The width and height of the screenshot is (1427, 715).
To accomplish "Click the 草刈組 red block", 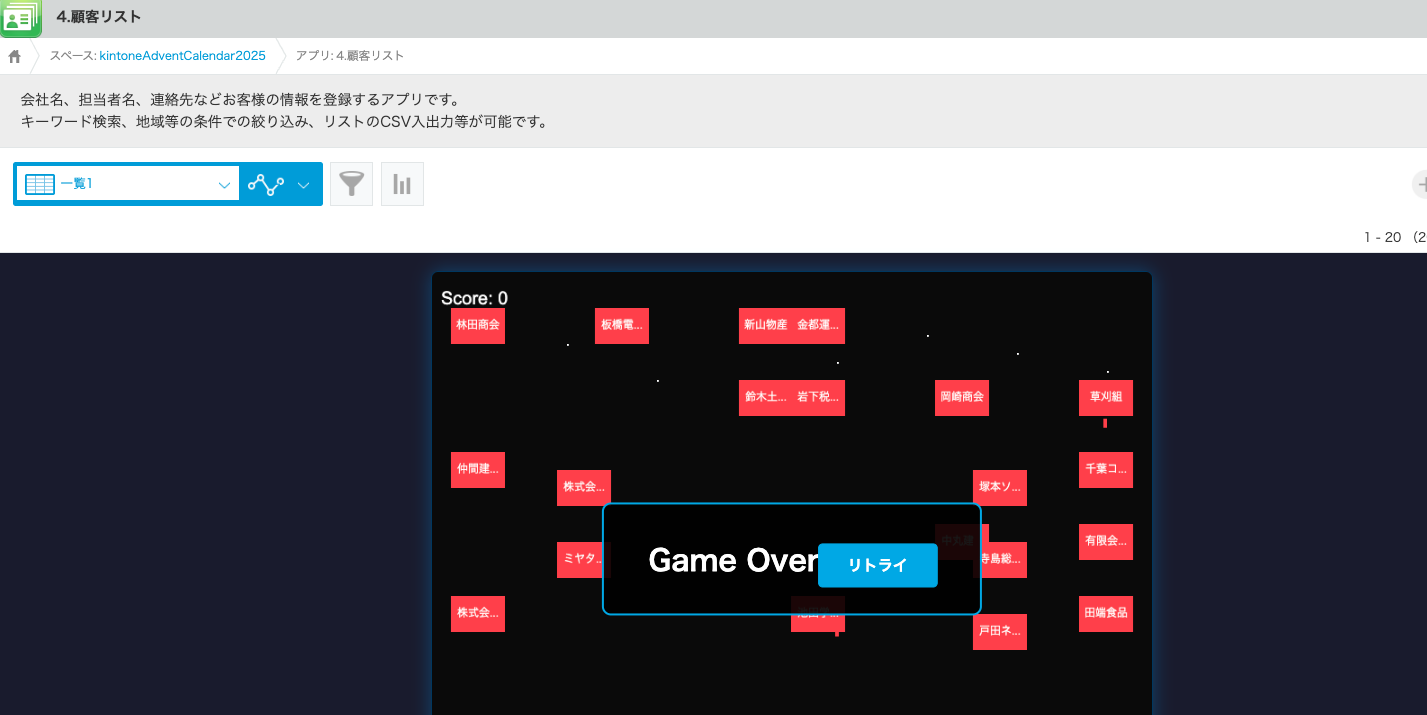I will coord(1105,397).
